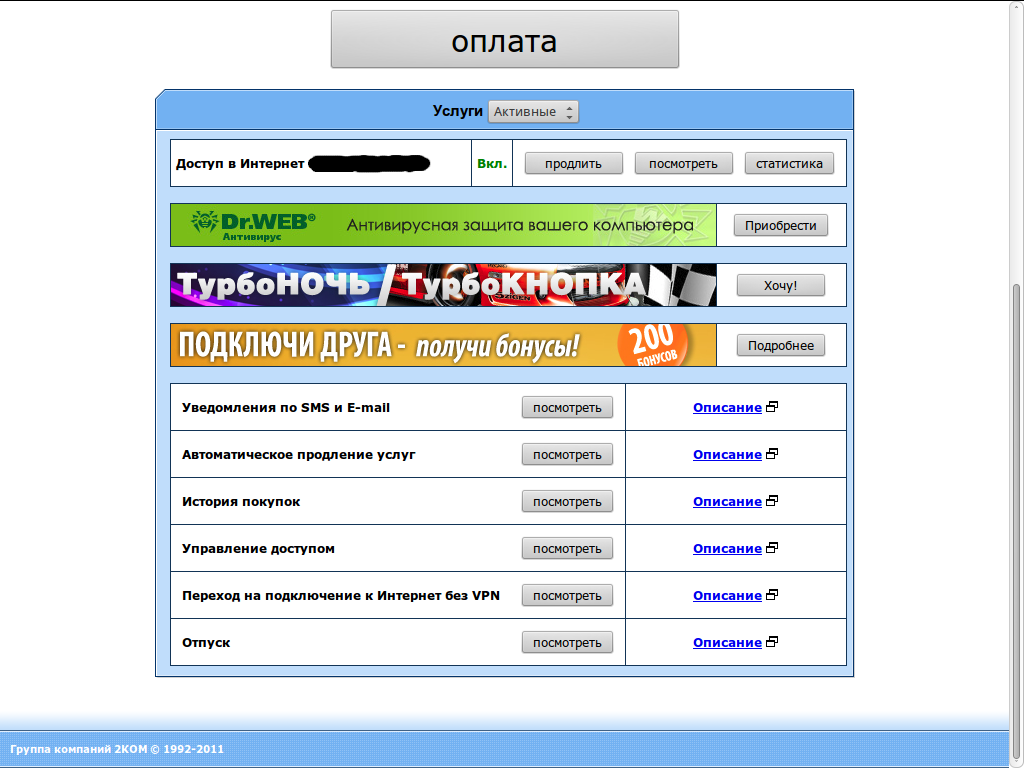Click посмотреть for Управление доступом
Screen dimensions: 1024x768
(567, 549)
